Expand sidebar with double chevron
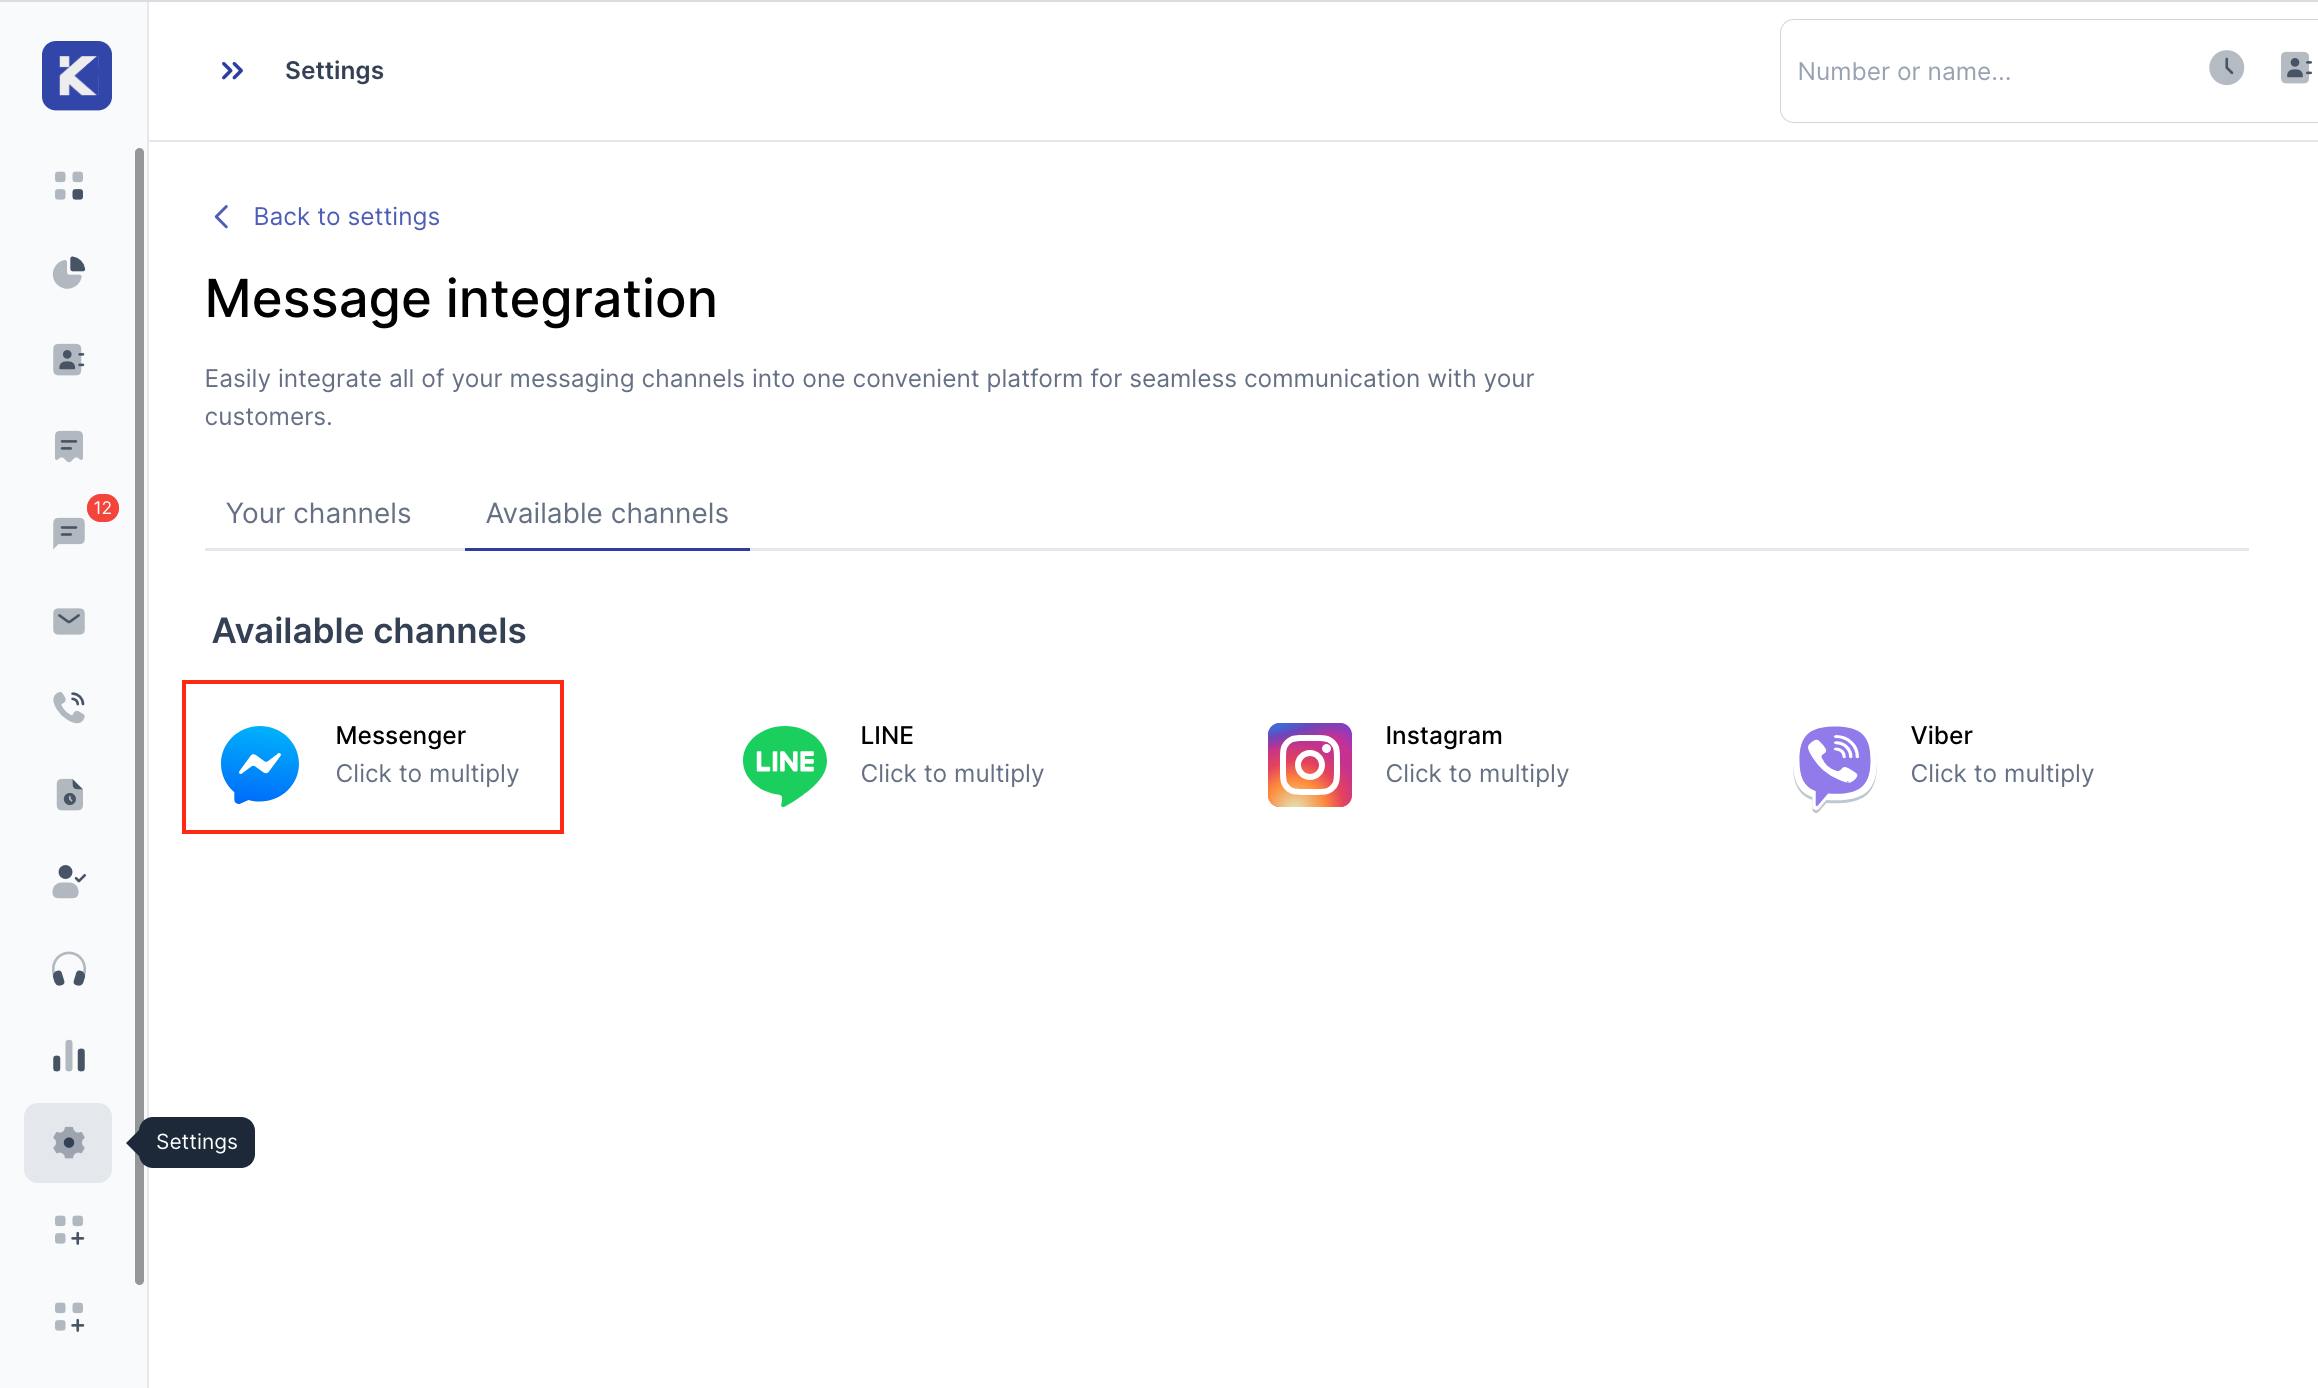This screenshot has width=2318, height=1388. (232, 71)
